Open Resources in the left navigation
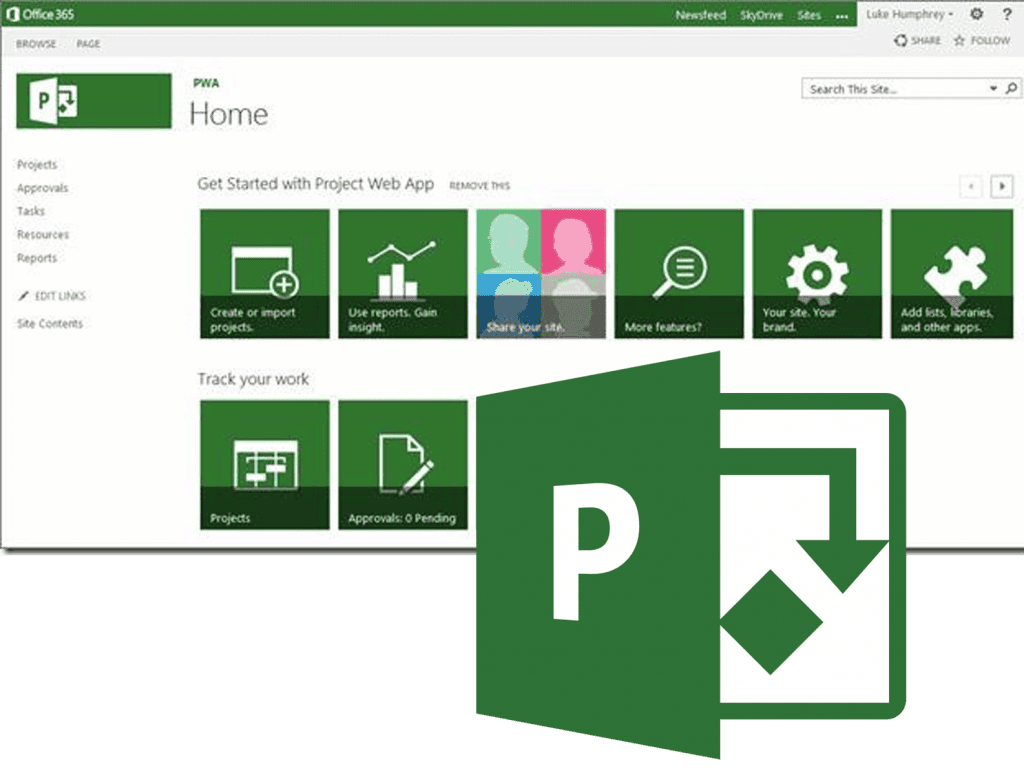1024x784 pixels. tap(42, 235)
